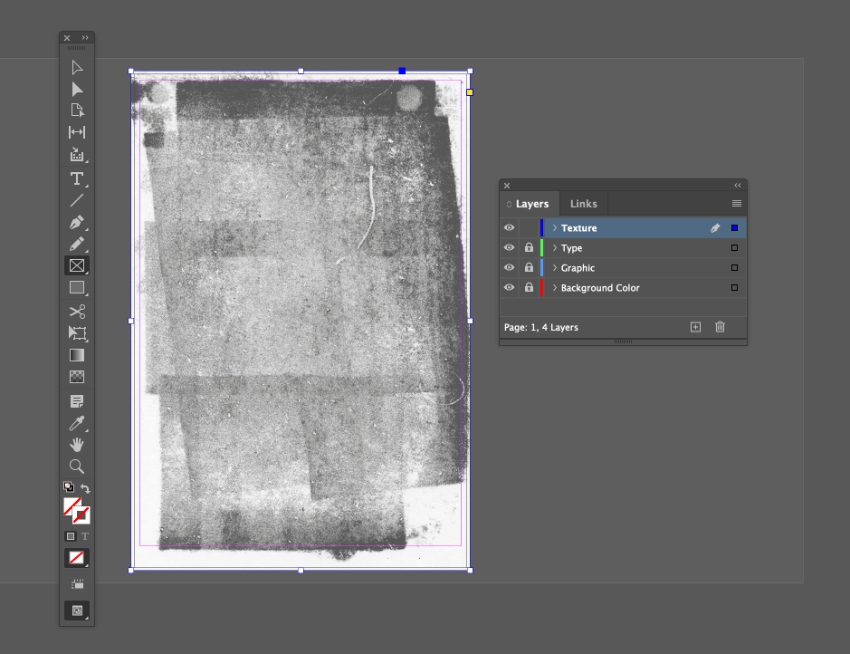Select the Scissors tool
This screenshot has width=850, height=654.
click(76, 311)
